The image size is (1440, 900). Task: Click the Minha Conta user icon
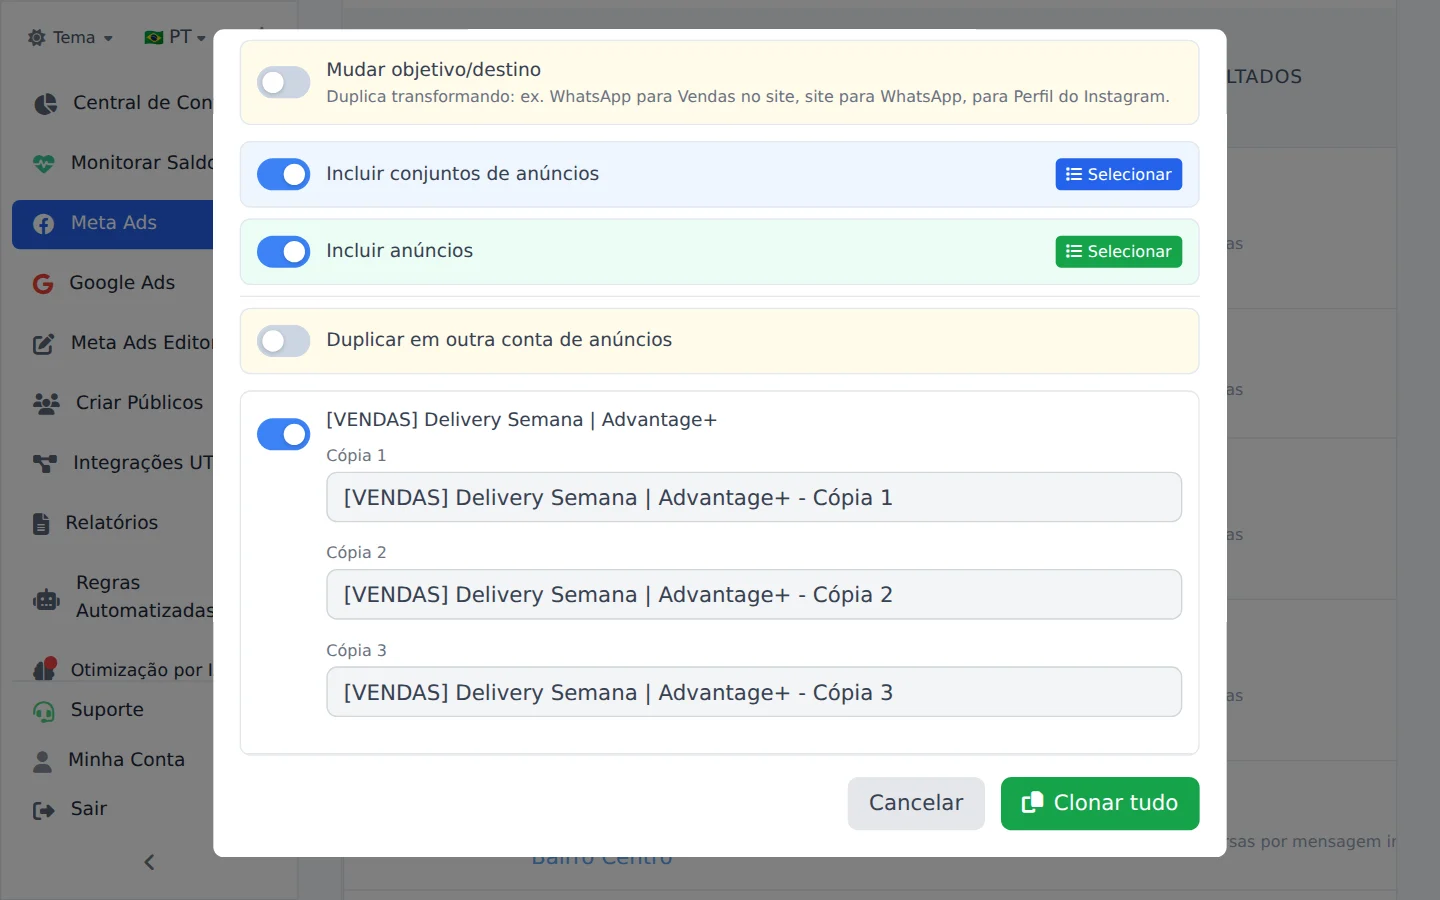(x=42, y=761)
